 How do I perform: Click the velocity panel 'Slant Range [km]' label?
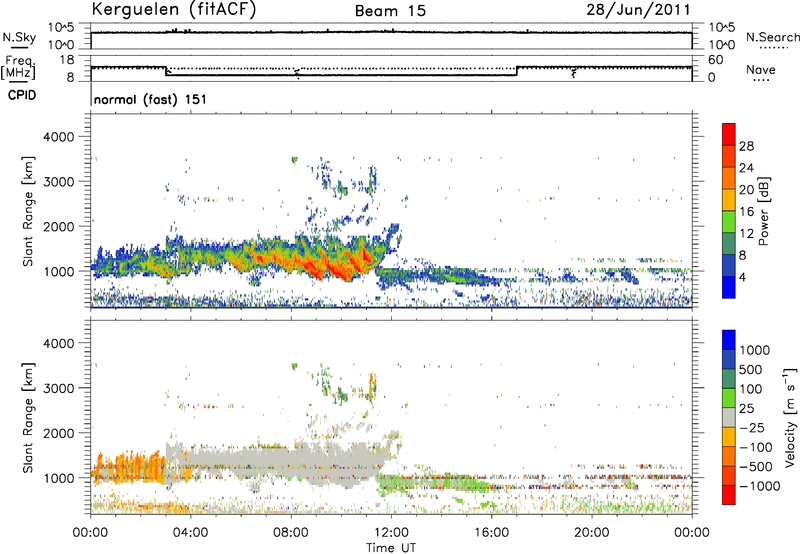[x=28, y=417]
